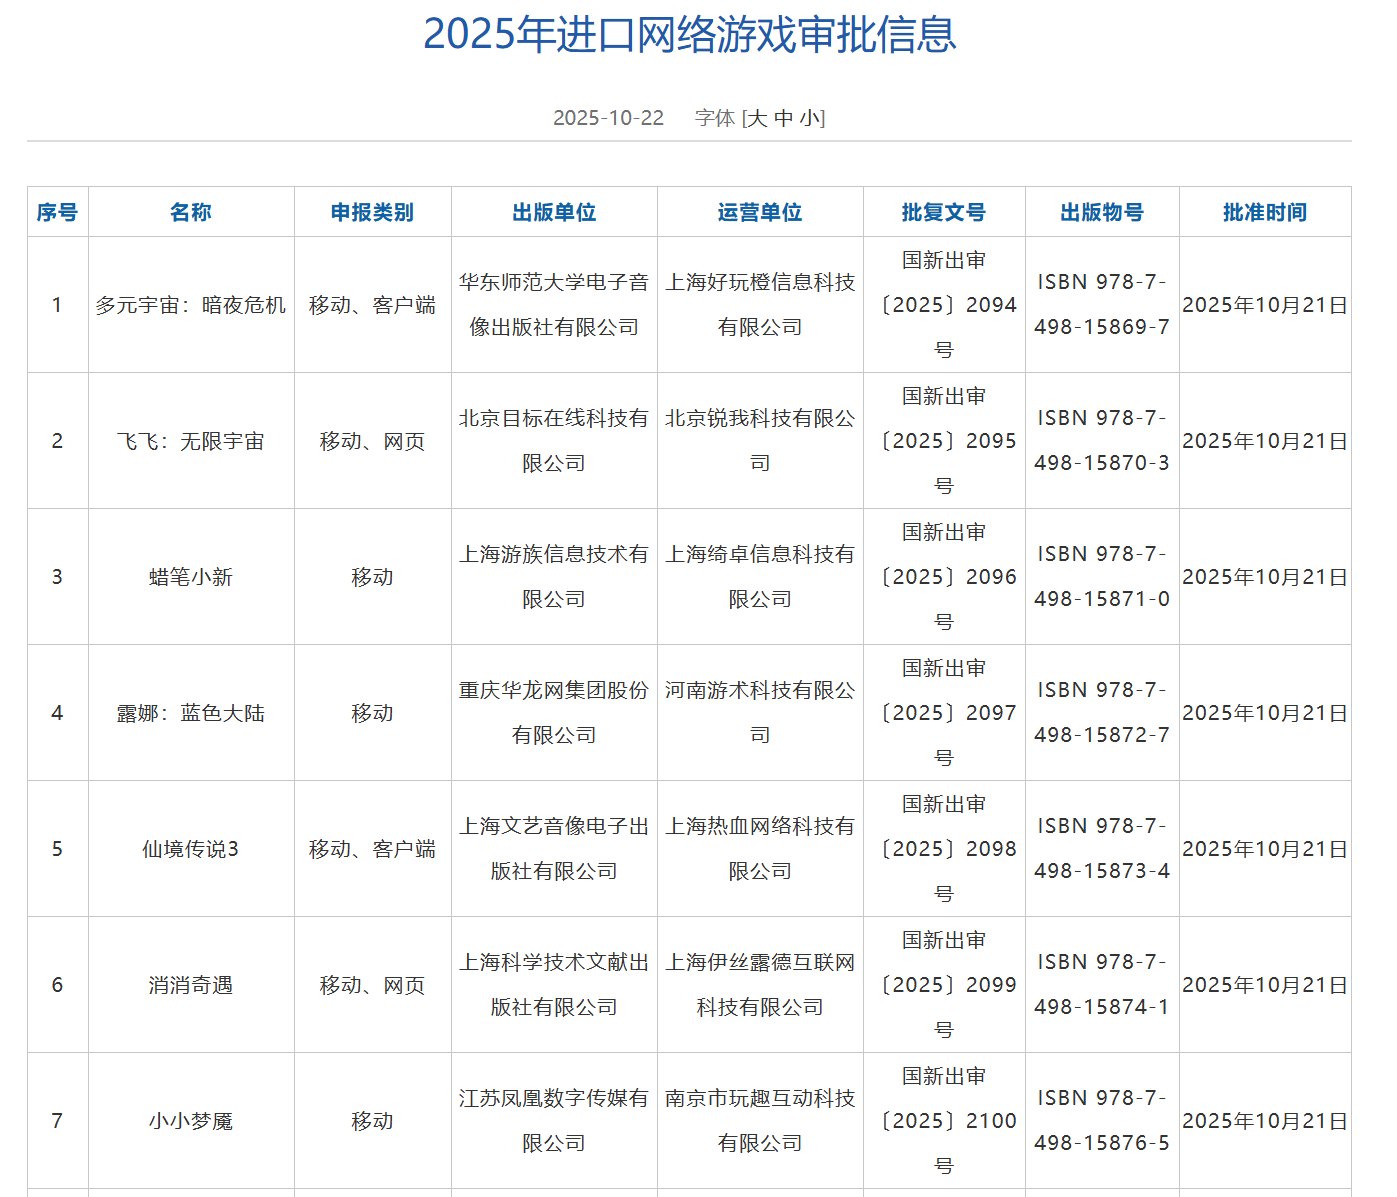Click the 批准时间 column header
The width and height of the screenshot is (1397, 1197).
tap(1265, 212)
